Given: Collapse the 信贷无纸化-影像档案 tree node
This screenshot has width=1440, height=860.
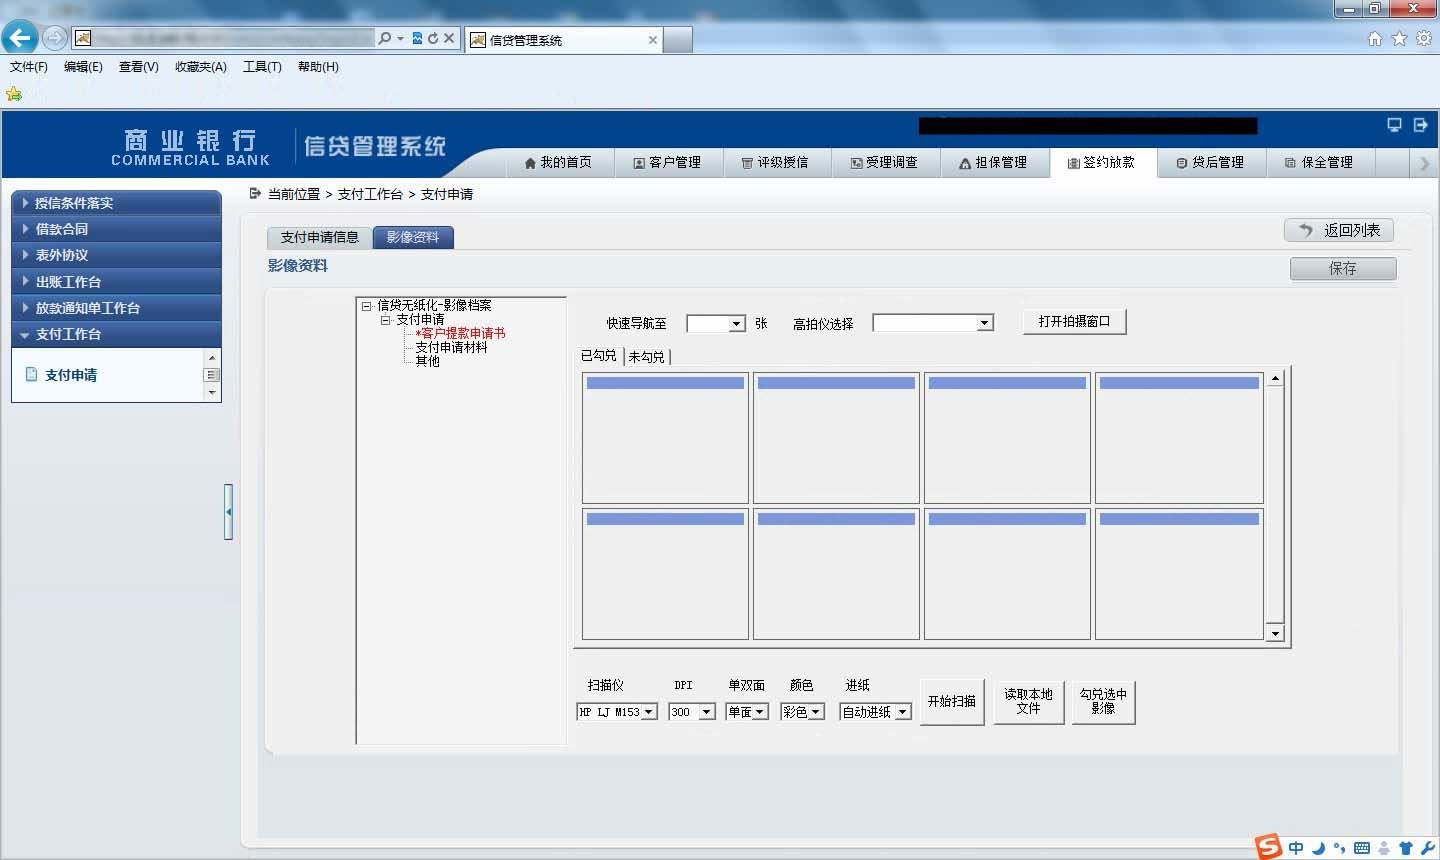Looking at the screenshot, I should point(367,306).
